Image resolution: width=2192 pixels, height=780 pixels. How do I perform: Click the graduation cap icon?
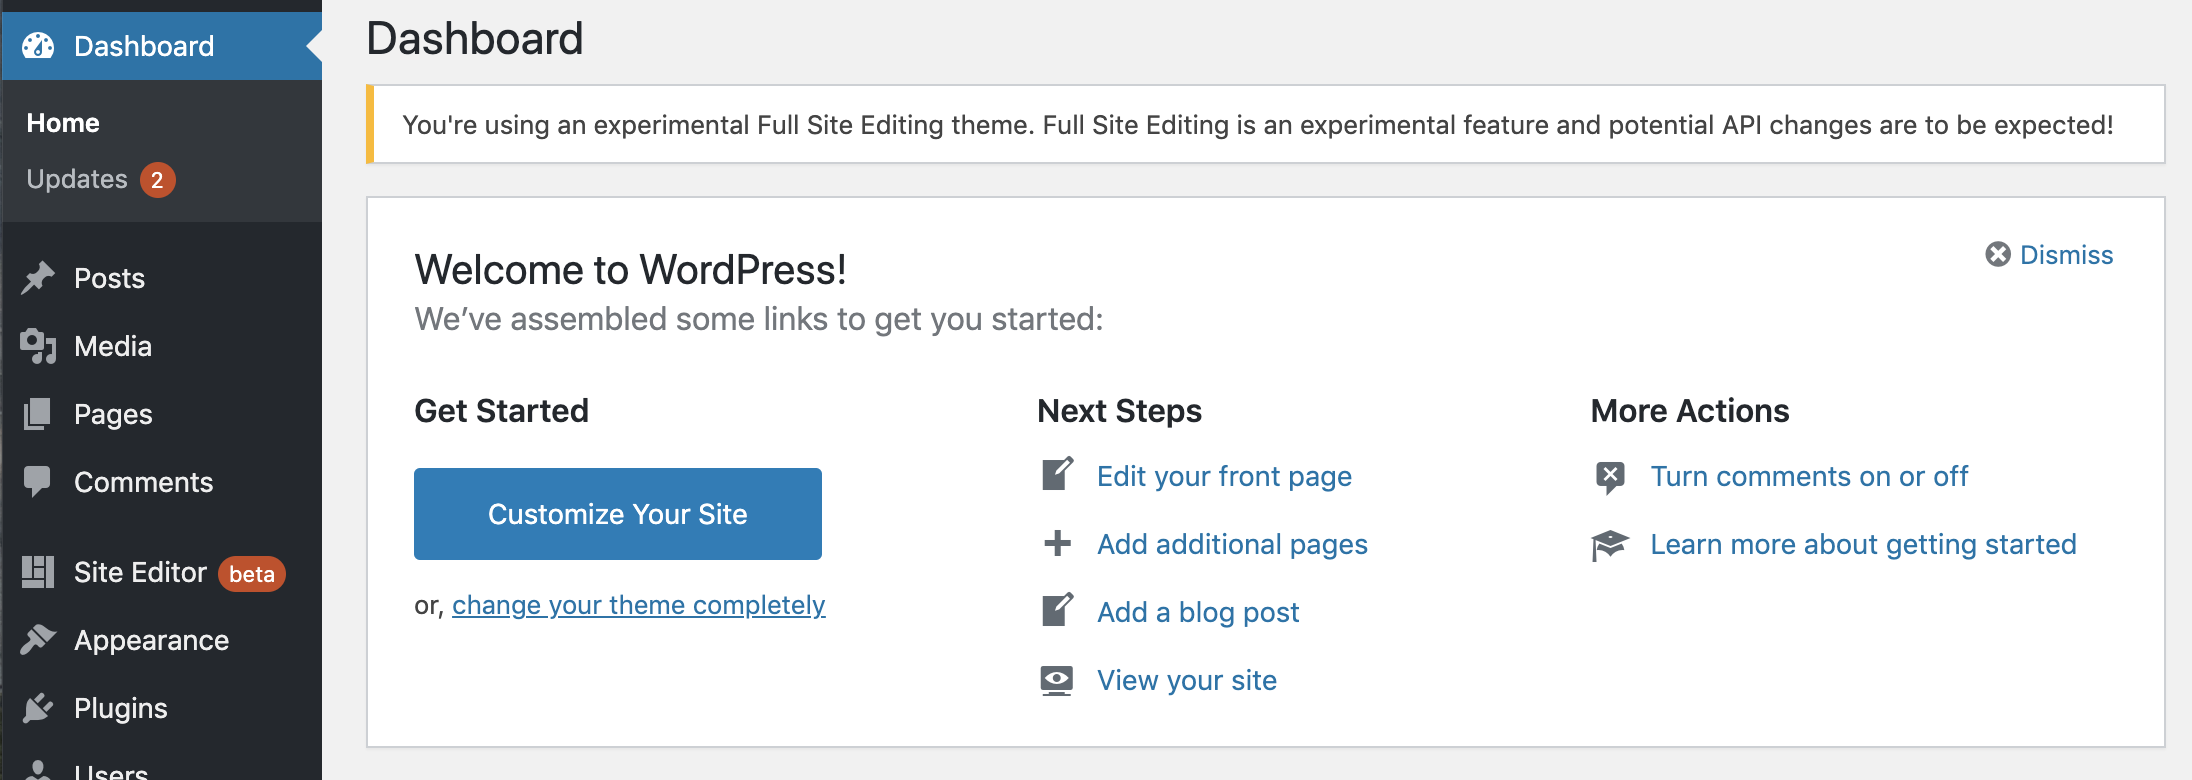coord(1610,545)
